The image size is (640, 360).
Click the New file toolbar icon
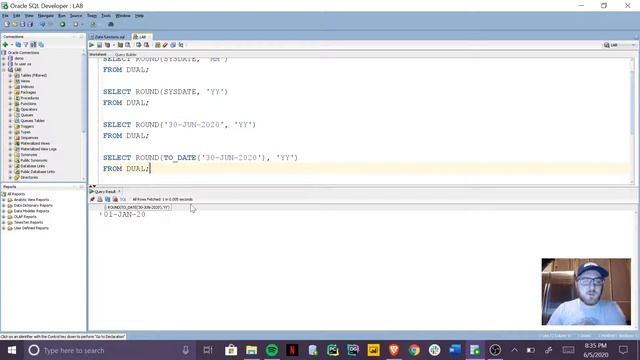pos(7,24)
